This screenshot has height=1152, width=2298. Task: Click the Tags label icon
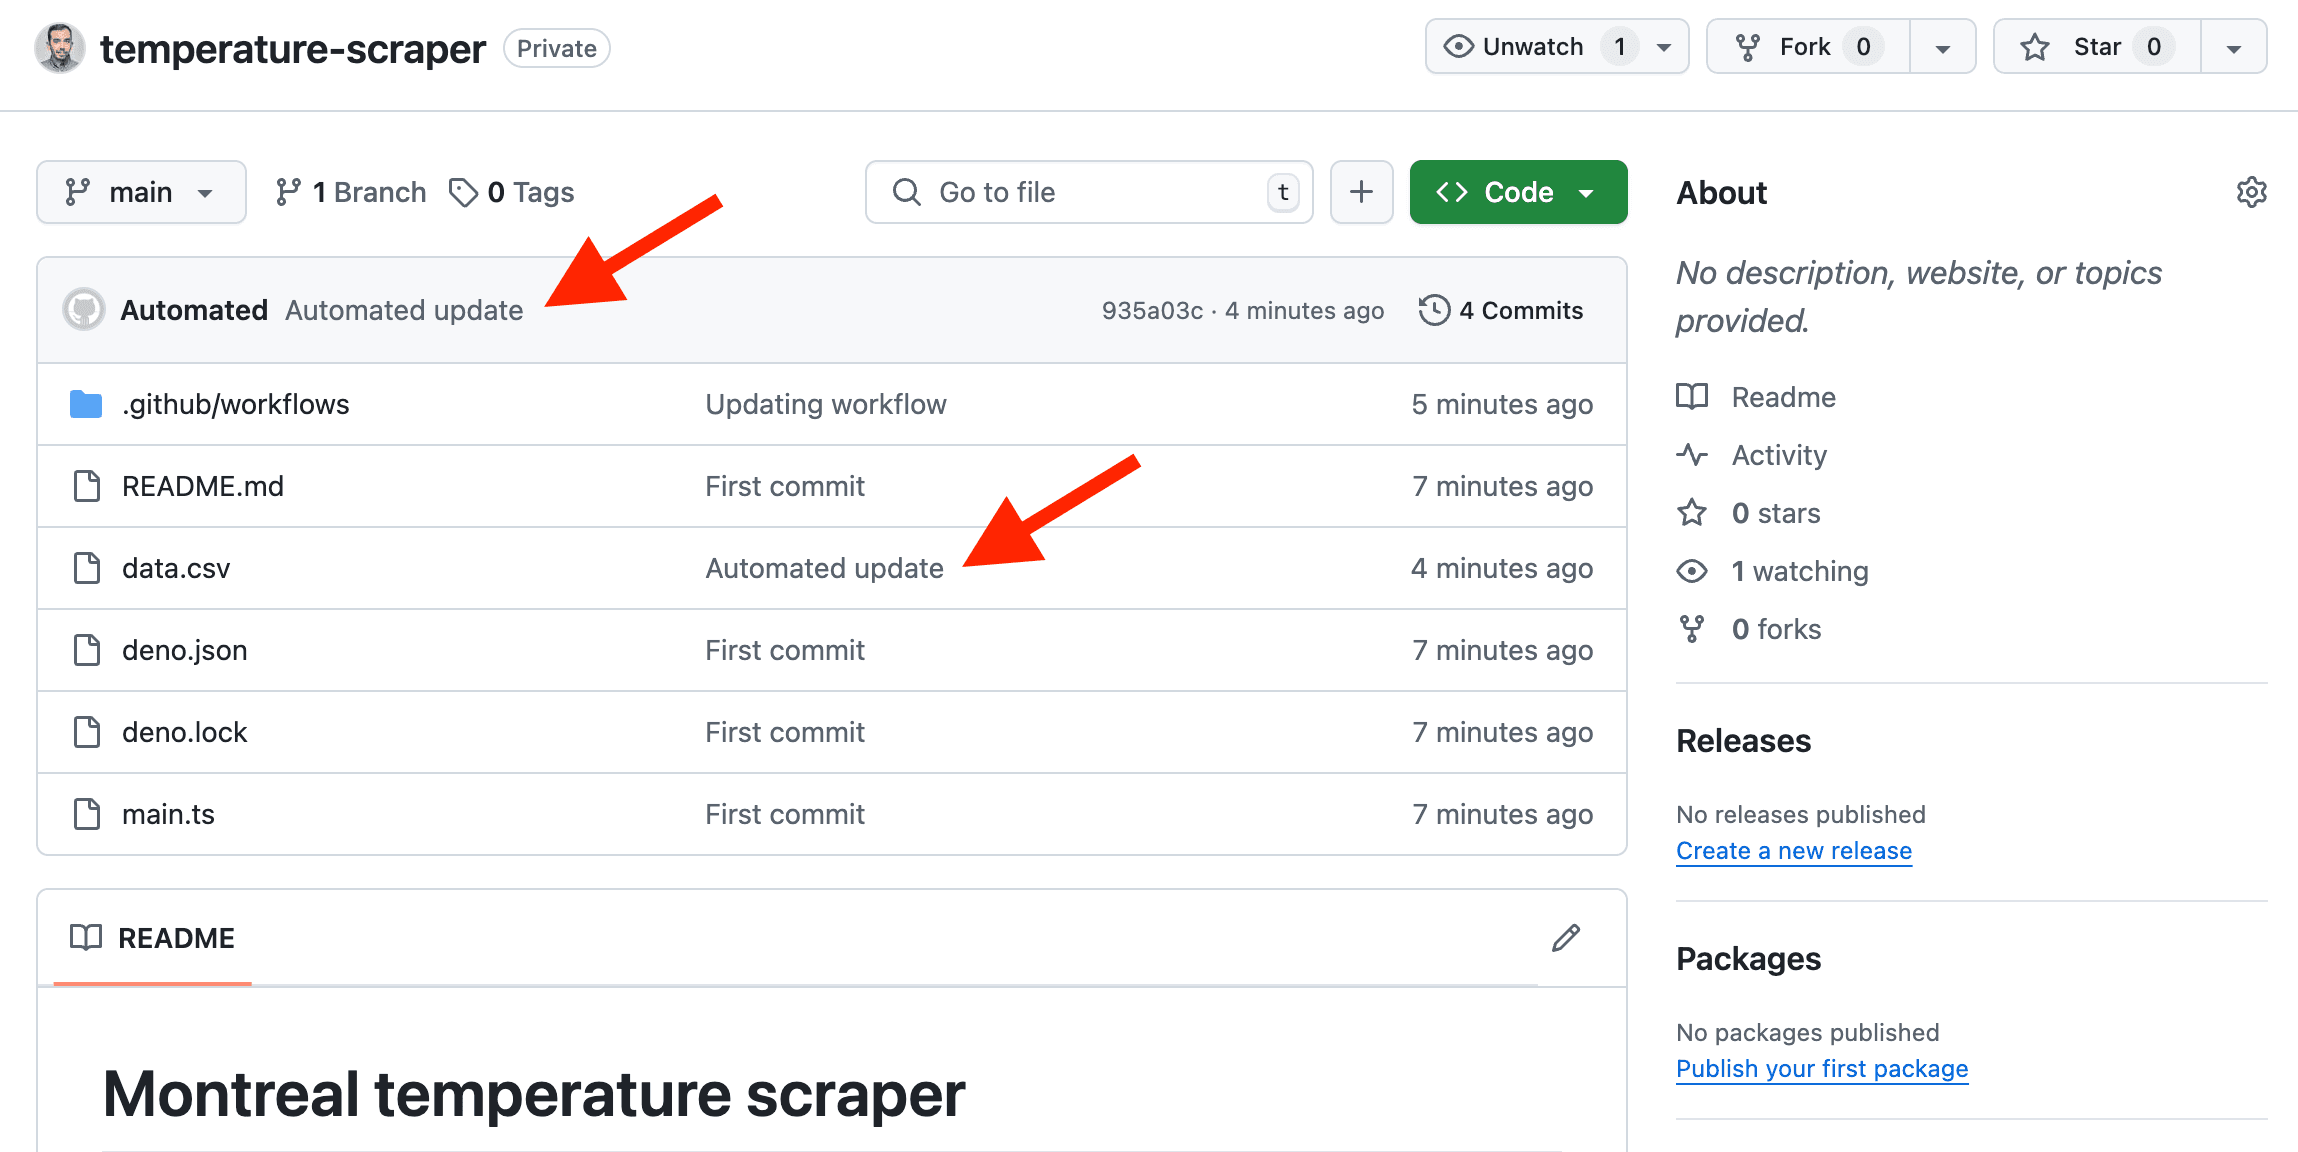click(463, 192)
